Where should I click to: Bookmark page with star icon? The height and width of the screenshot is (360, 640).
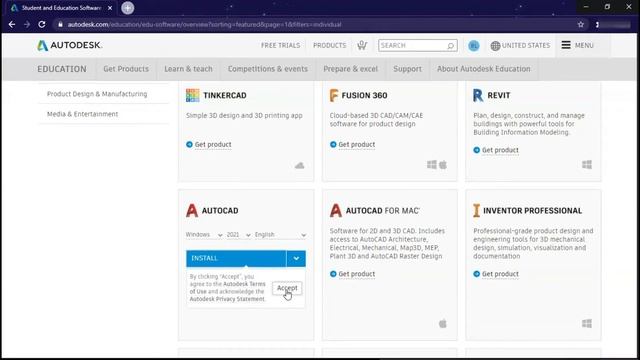coord(581,24)
